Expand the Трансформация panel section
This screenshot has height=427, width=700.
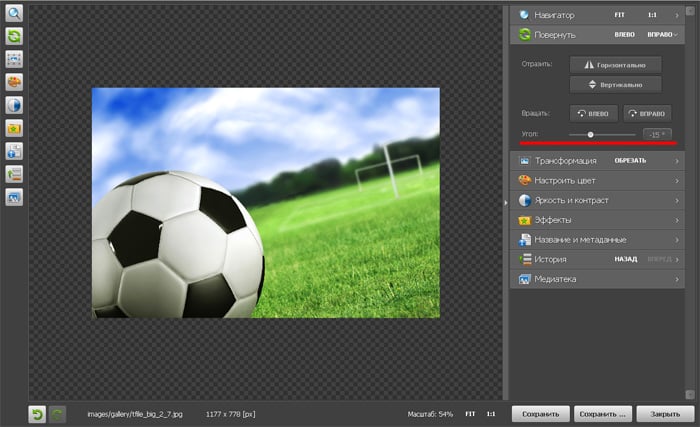[x=566, y=160]
